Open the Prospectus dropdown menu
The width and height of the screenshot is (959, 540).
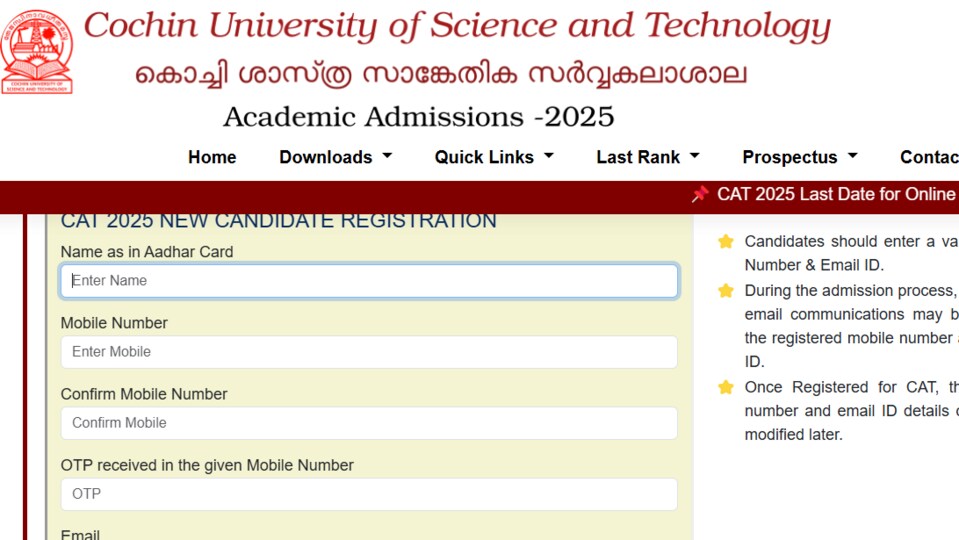click(799, 157)
